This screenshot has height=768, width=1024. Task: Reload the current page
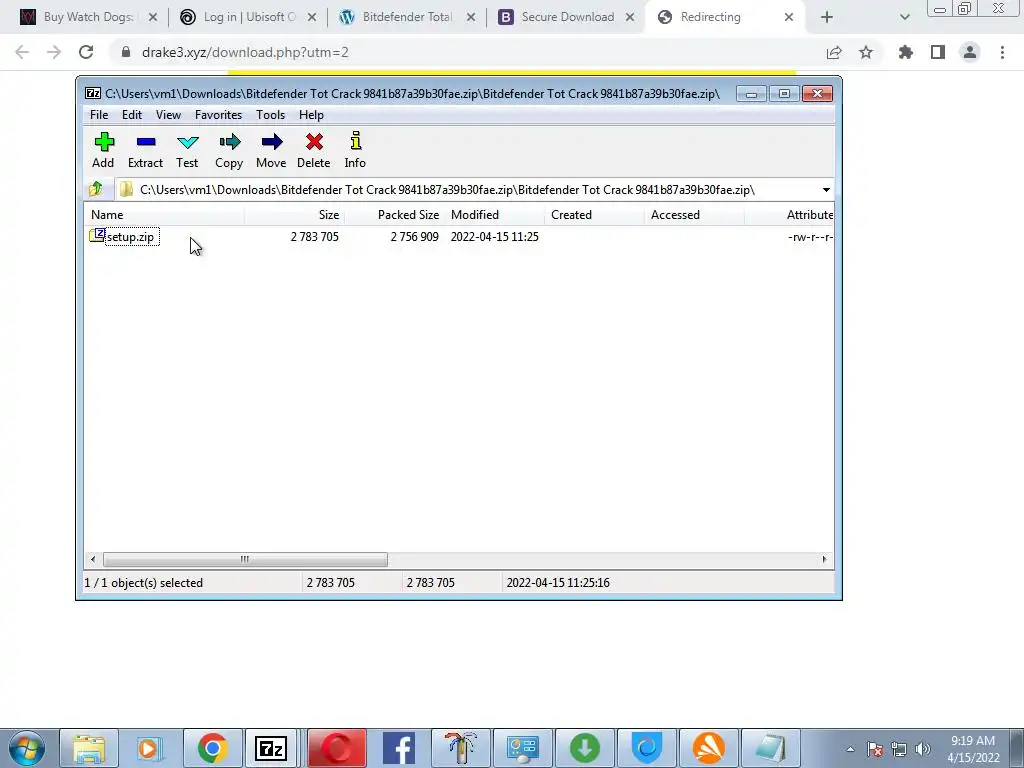click(x=86, y=52)
